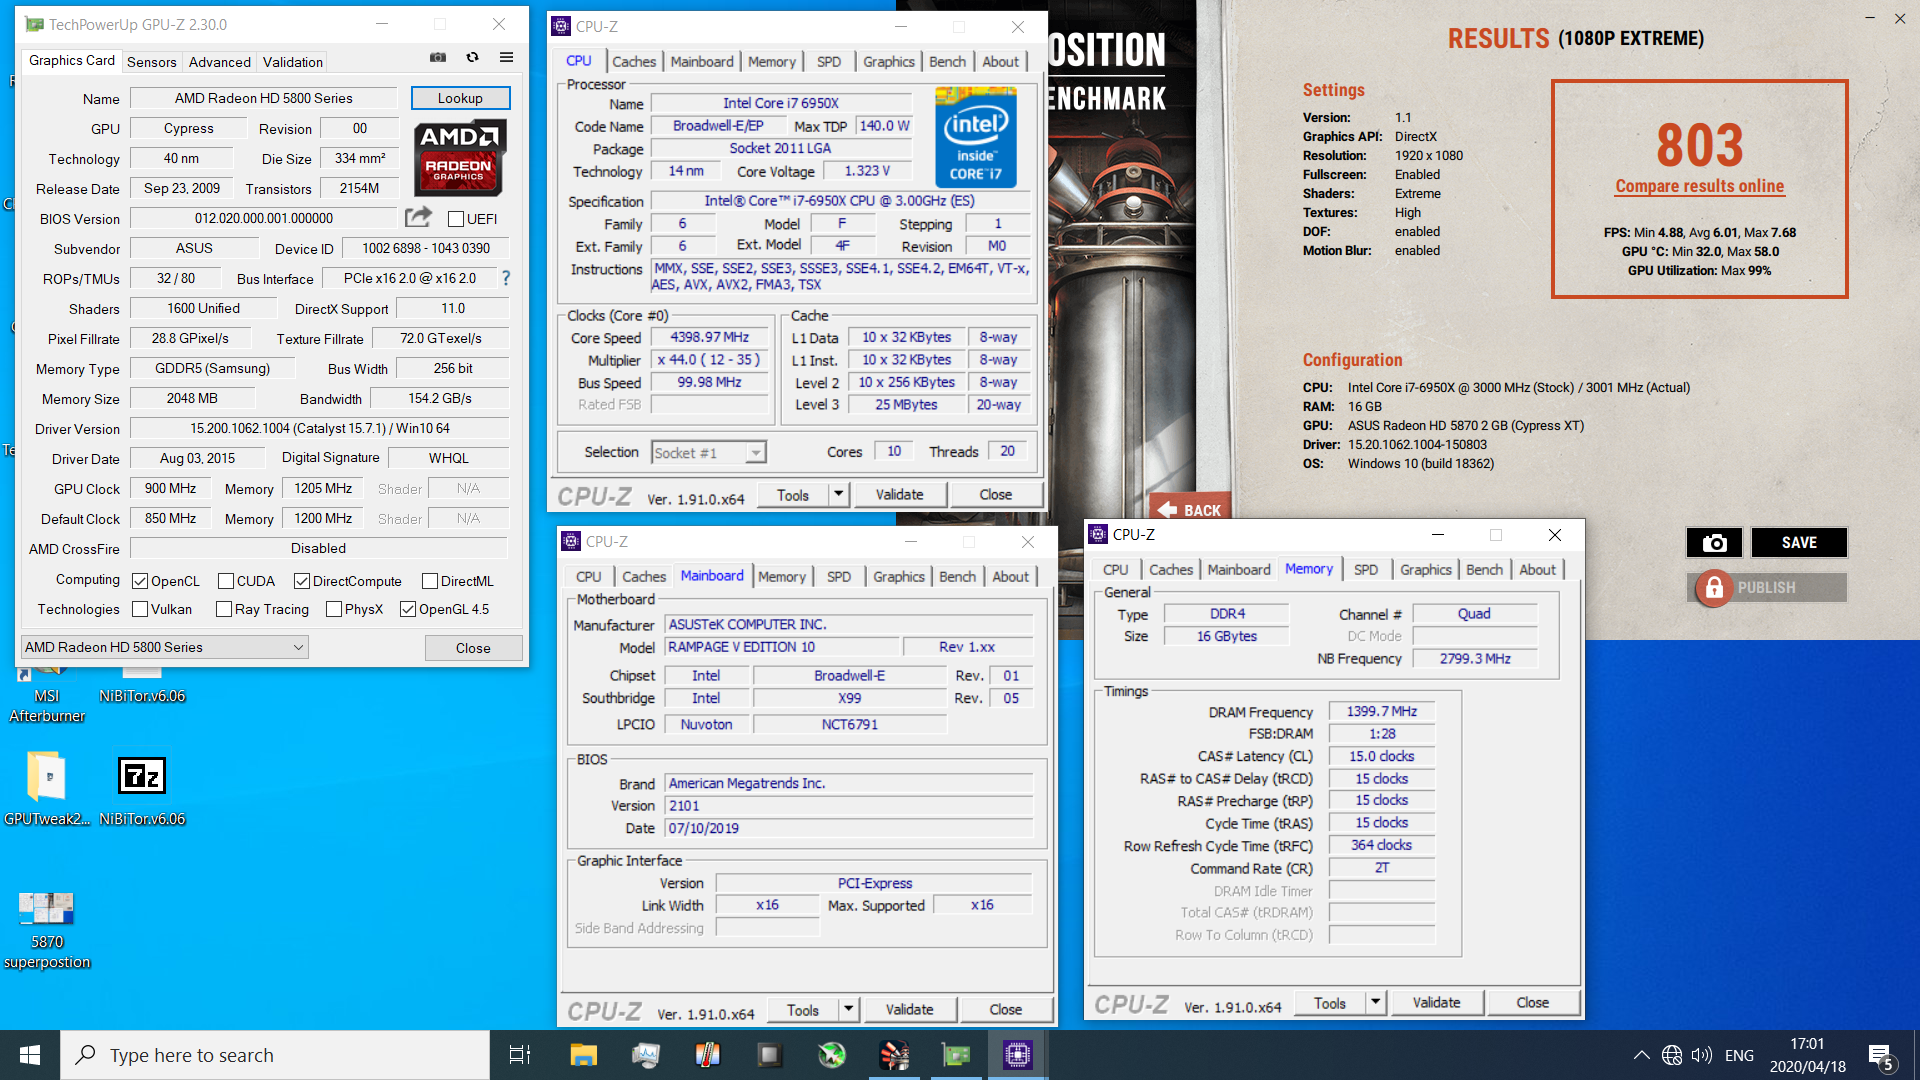Image resolution: width=1920 pixels, height=1080 pixels.
Task: Expand Tools arrow in Memory window
Action: (1375, 1002)
